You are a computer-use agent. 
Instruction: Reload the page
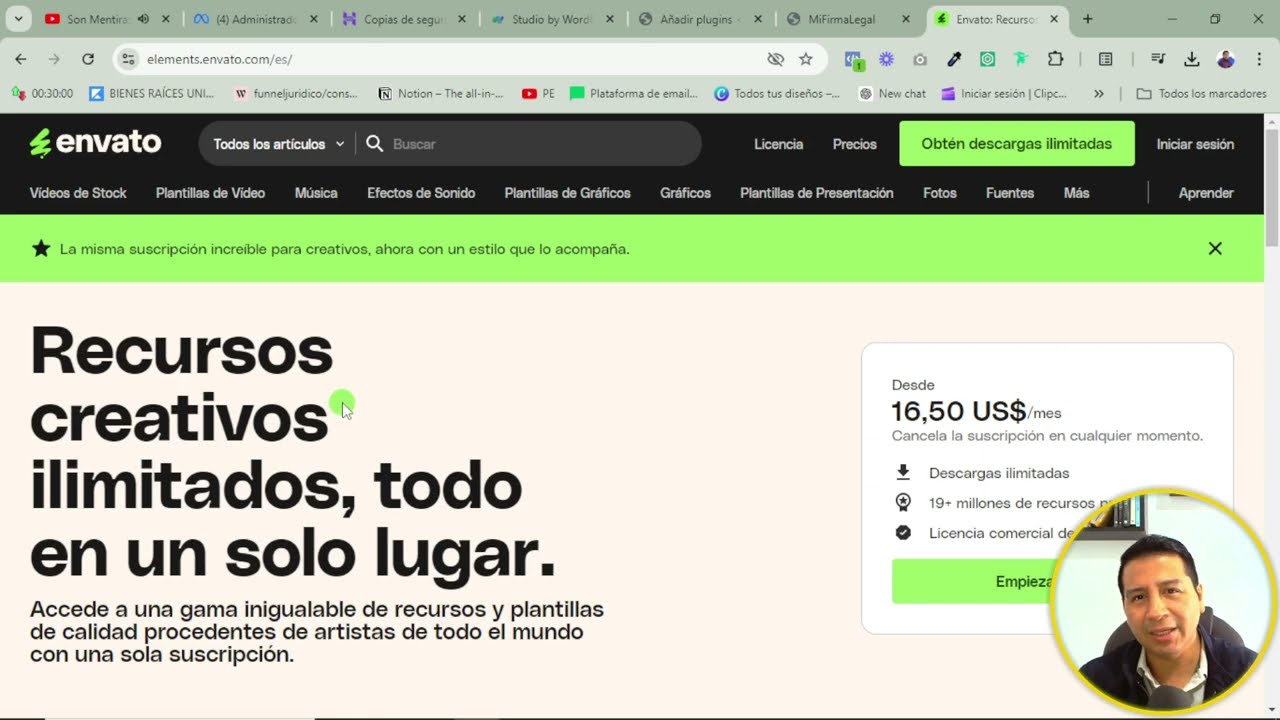point(88,59)
